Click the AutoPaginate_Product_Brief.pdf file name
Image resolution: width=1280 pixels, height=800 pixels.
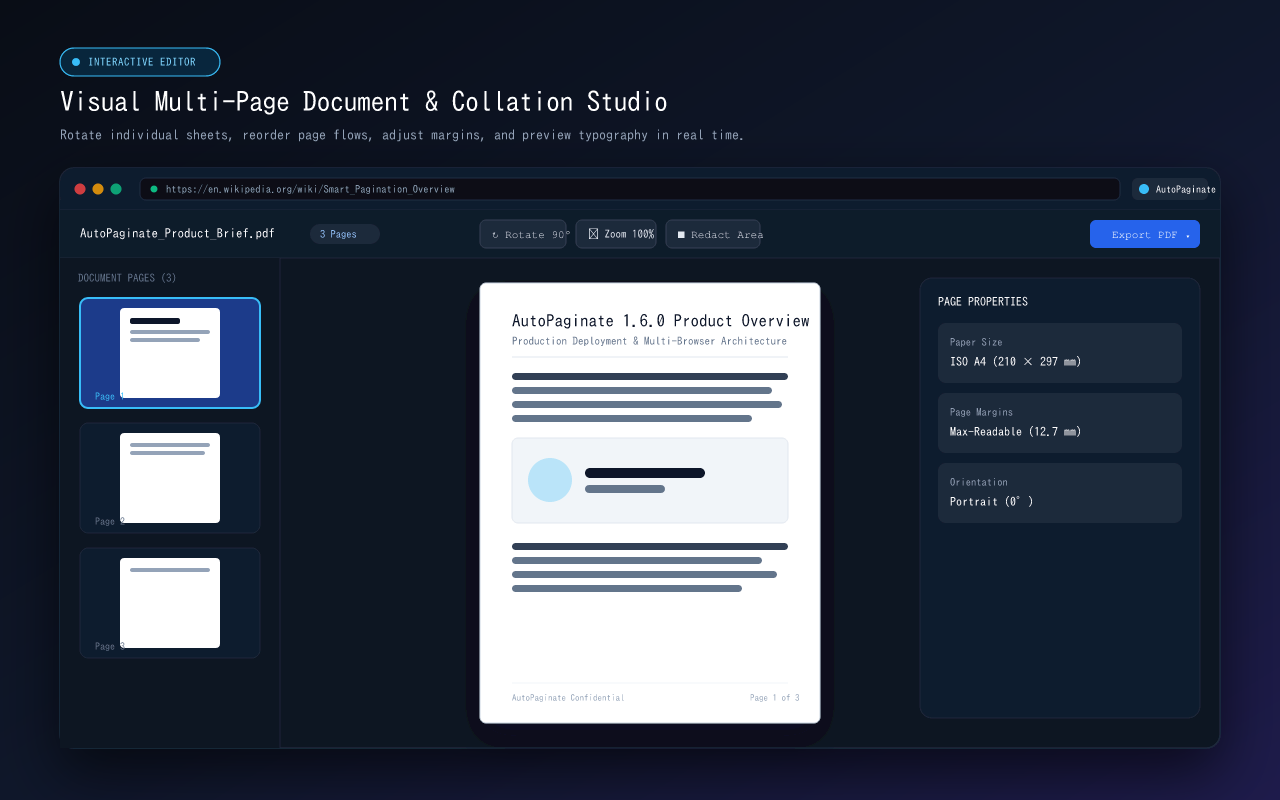point(177,234)
